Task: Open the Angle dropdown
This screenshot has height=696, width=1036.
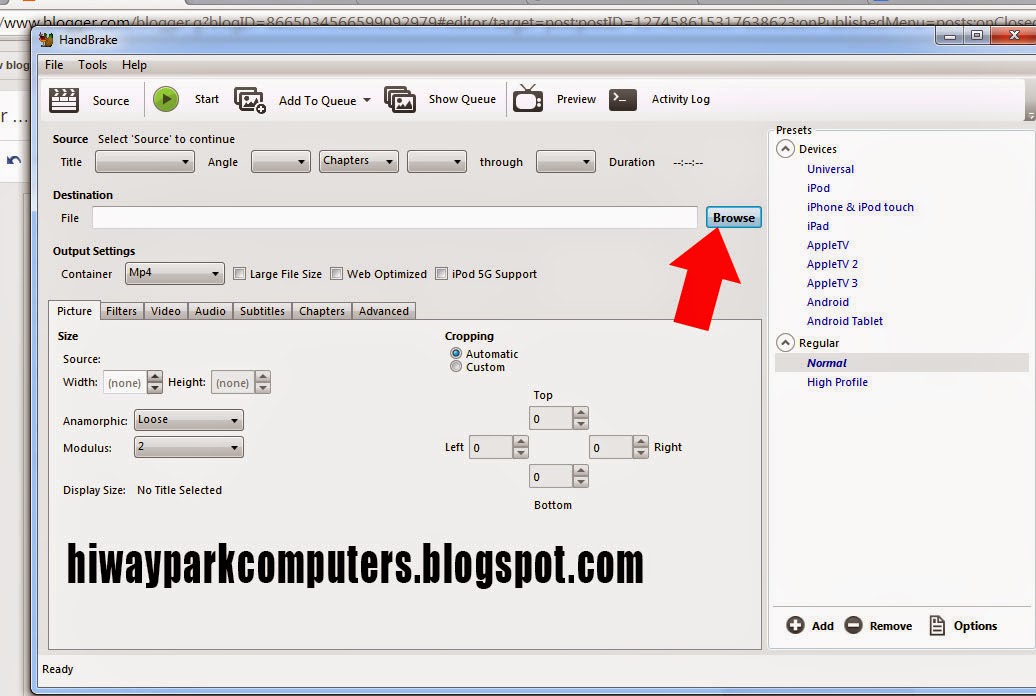Action: click(x=281, y=161)
